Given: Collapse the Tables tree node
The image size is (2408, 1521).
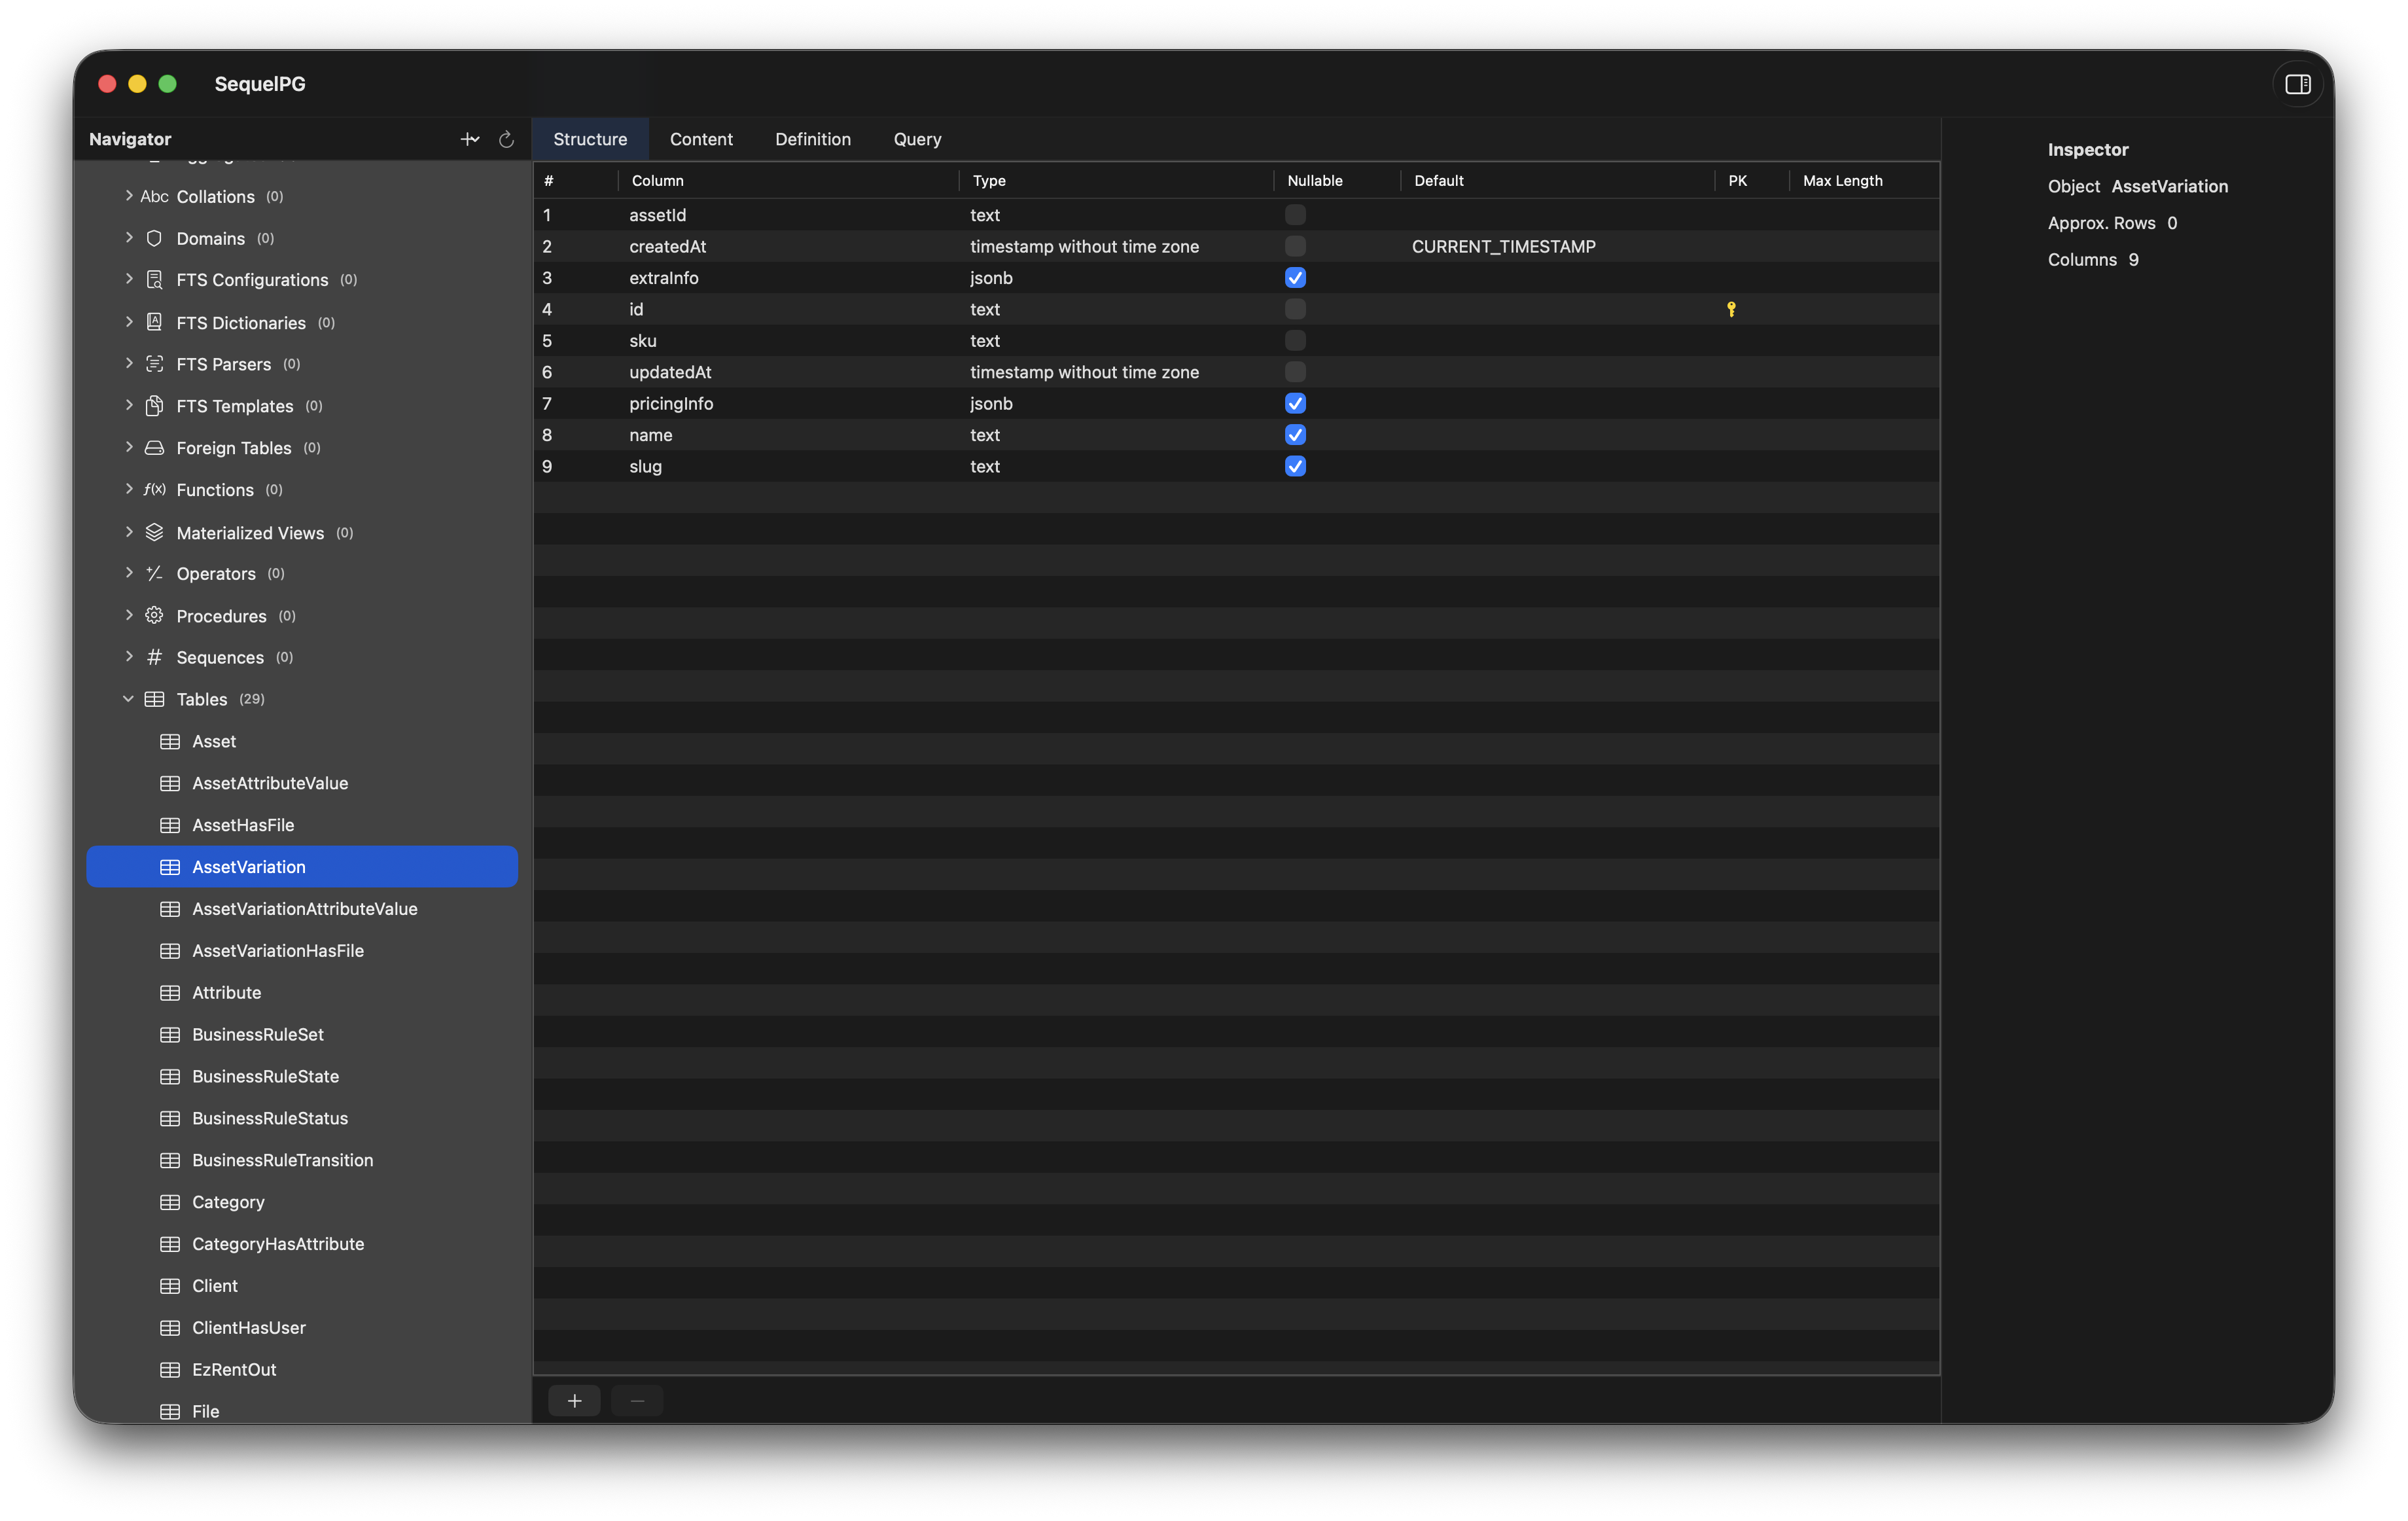Looking at the screenshot, I should (x=128, y=699).
